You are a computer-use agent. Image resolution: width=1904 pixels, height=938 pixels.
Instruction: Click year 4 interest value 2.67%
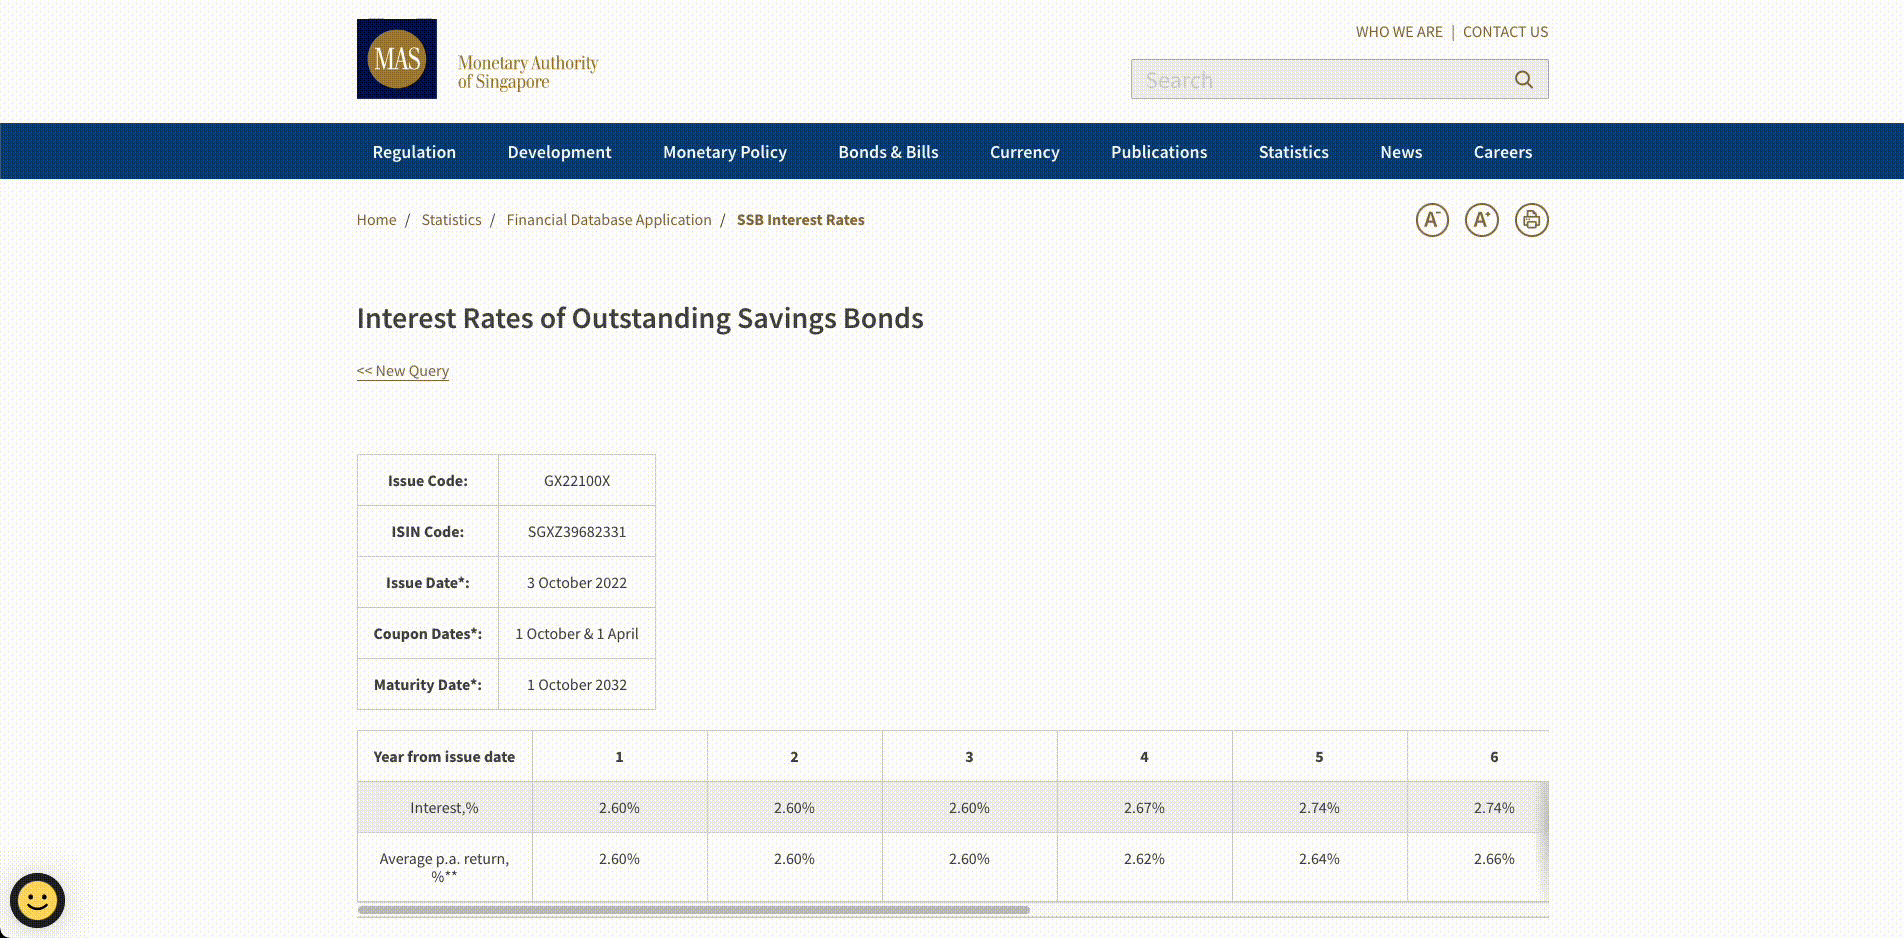coord(1144,808)
